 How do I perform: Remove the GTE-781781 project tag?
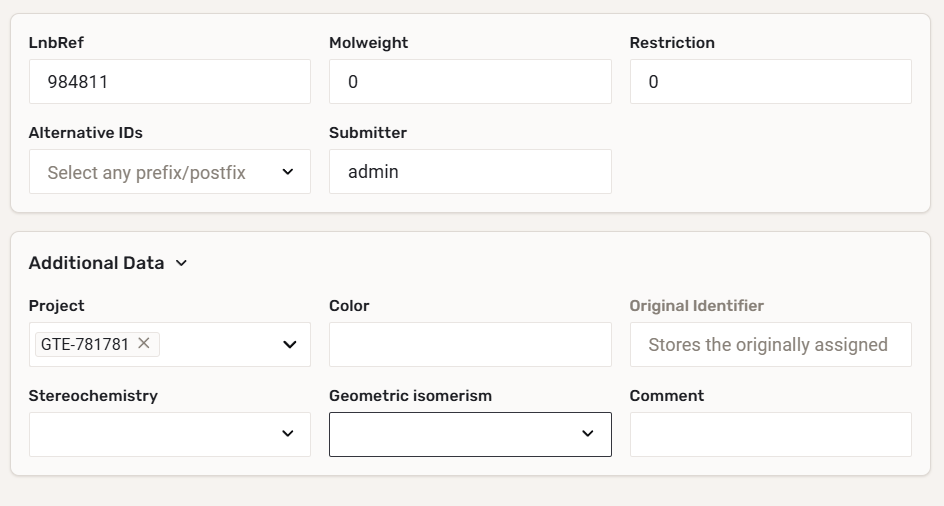click(144, 343)
